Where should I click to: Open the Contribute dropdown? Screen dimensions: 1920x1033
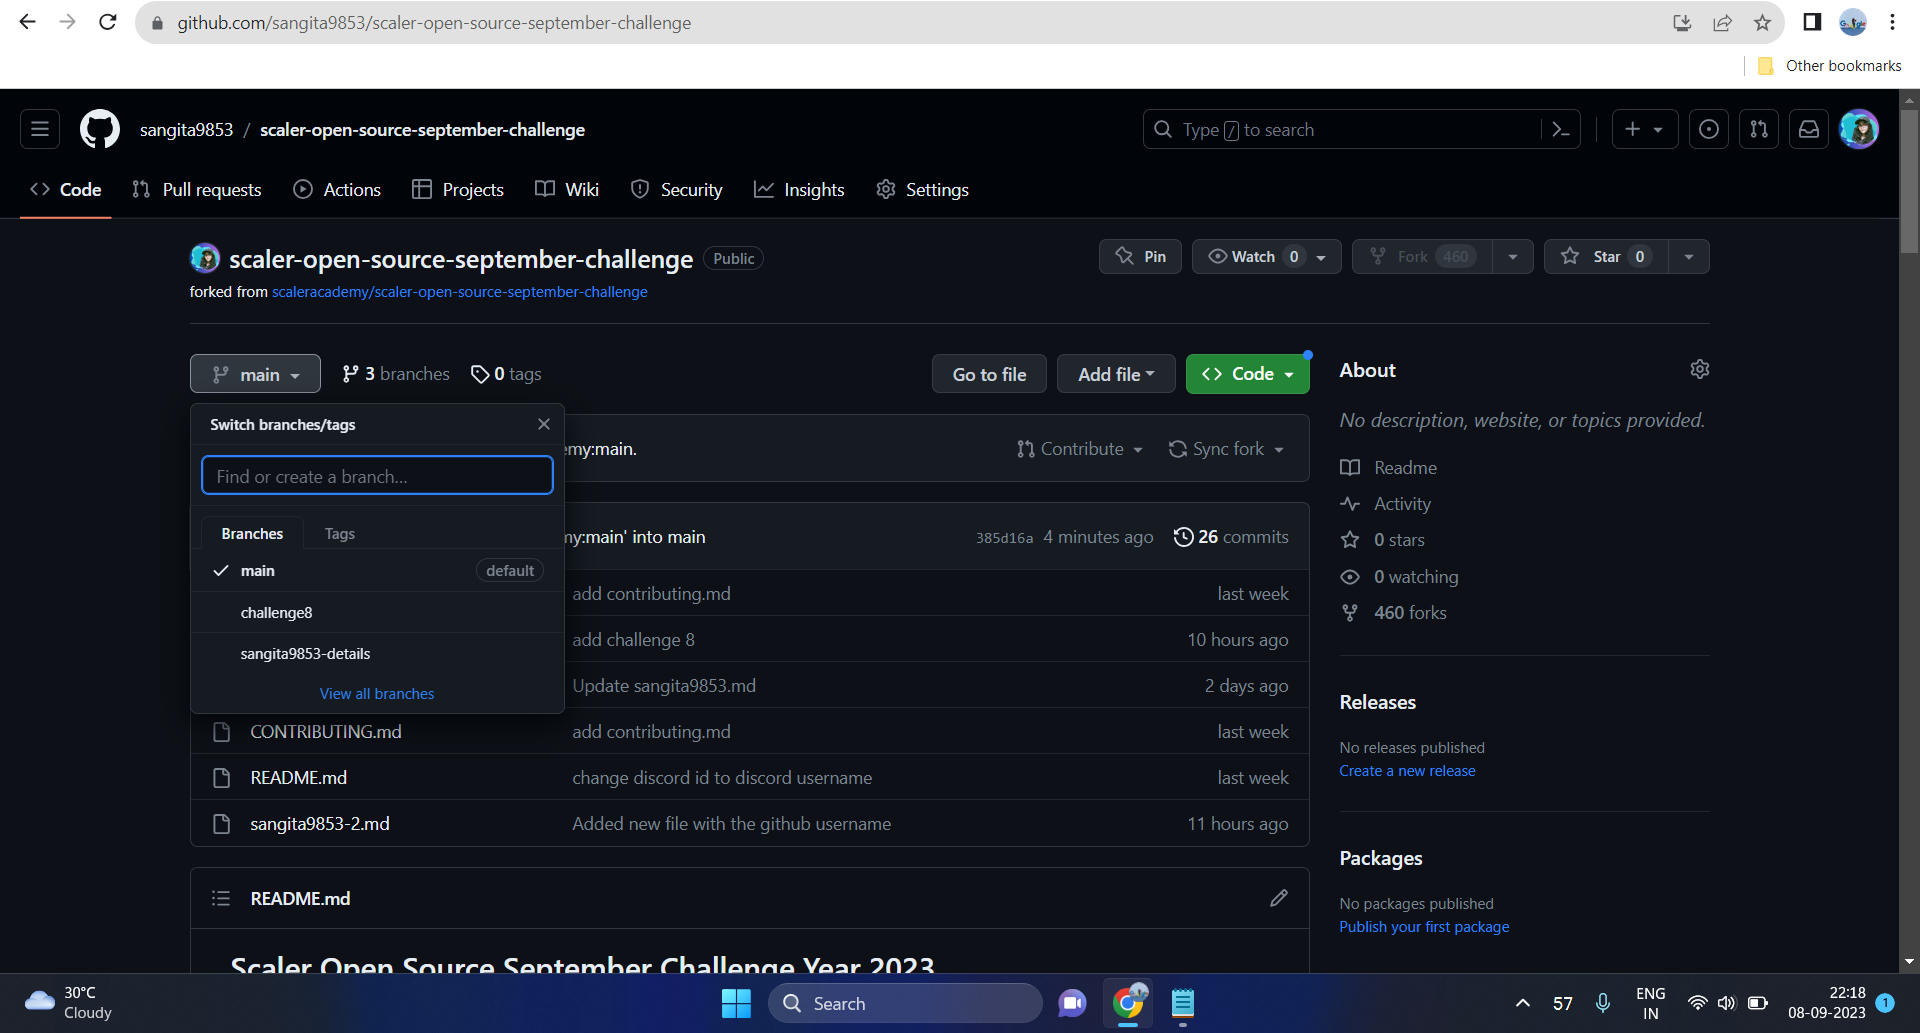tap(1079, 449)
